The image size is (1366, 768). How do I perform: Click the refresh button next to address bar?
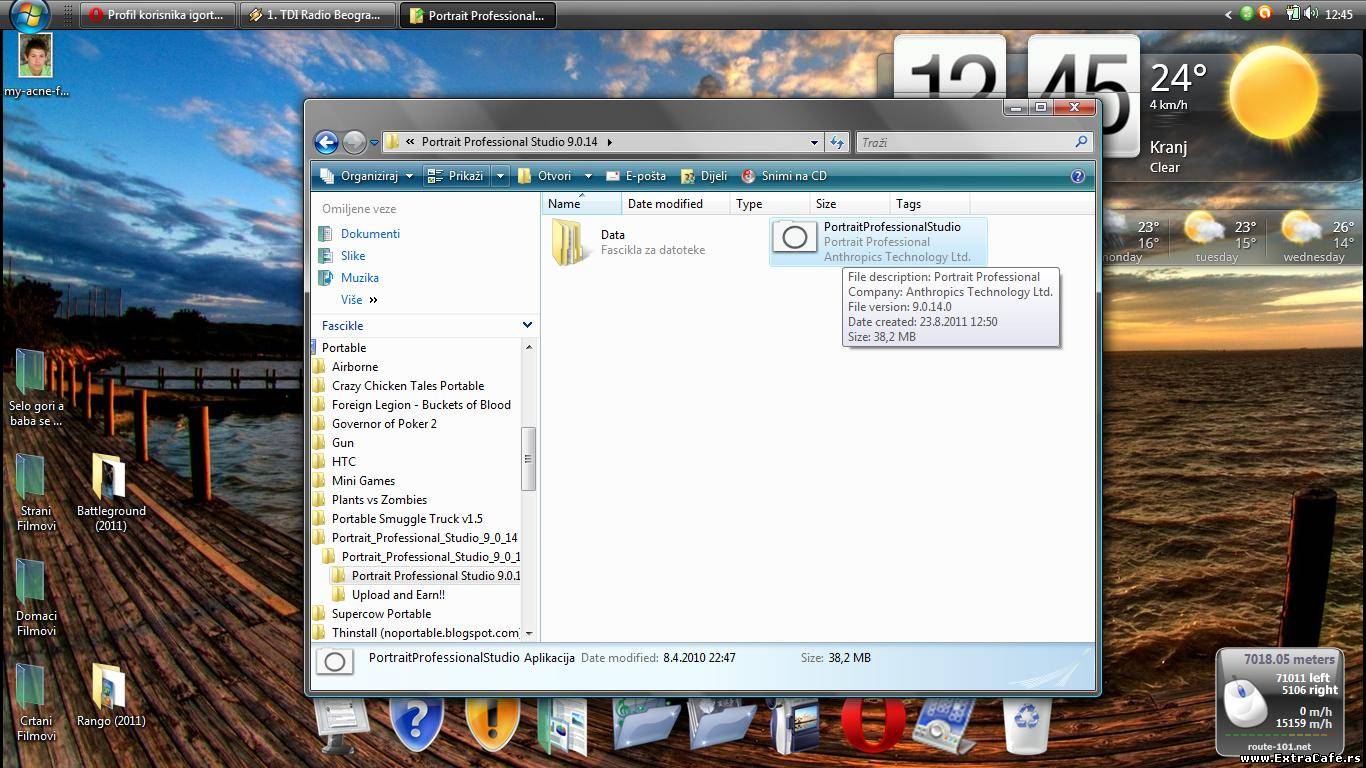pos(837,142)
